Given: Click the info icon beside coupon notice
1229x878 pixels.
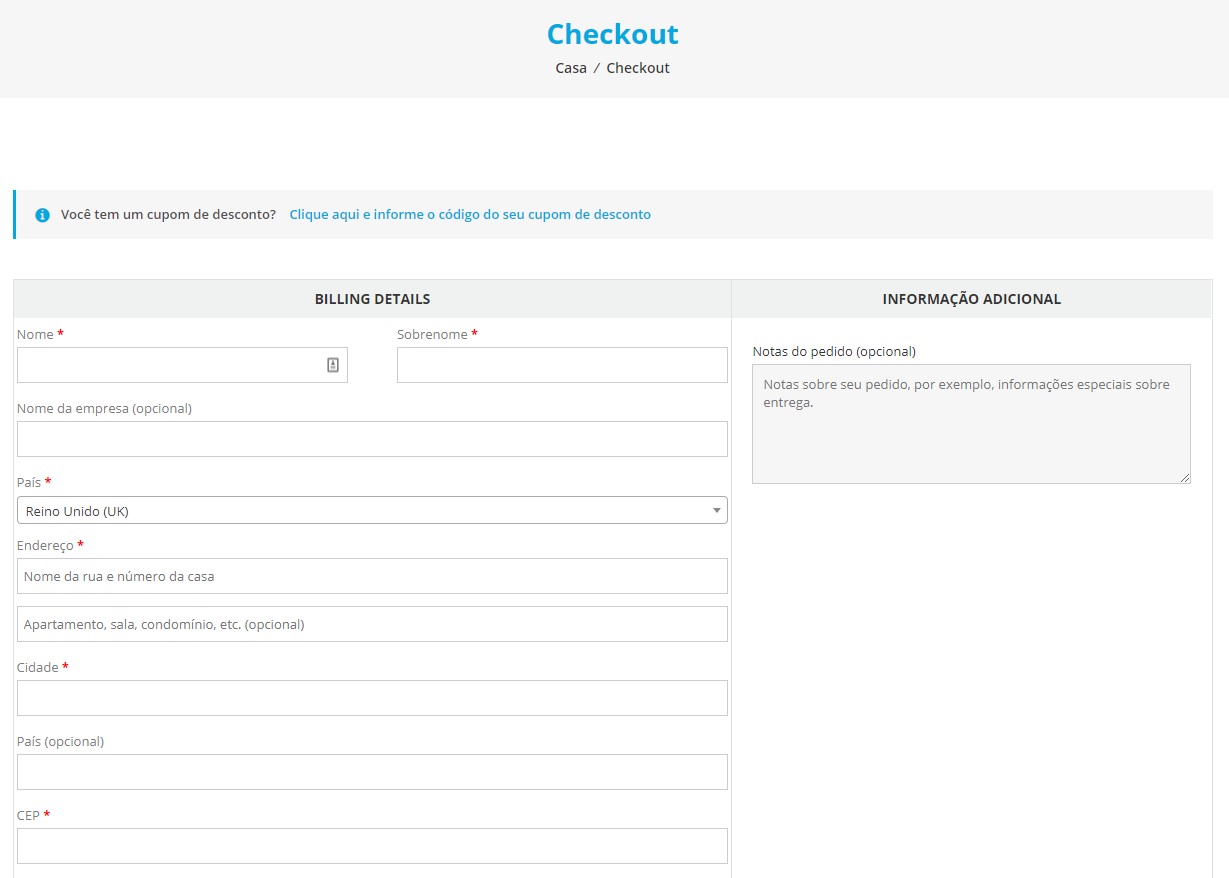Looking at the screenshot, I should click(42, 215).
